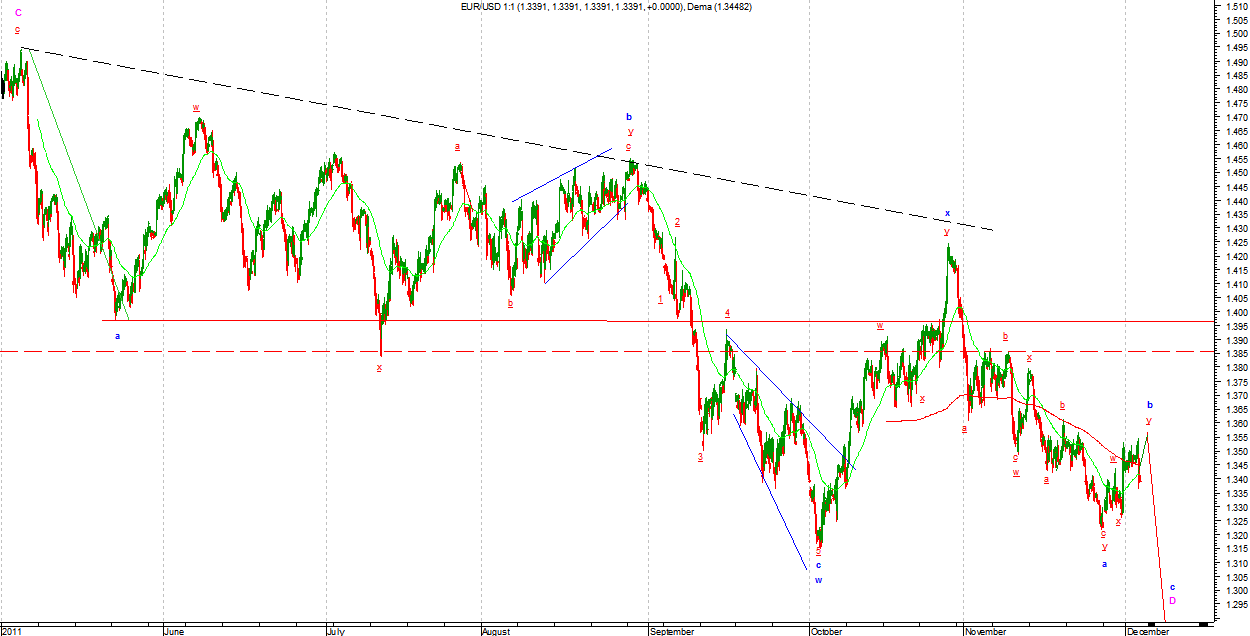Click the 2011 year label on time axis

[x=12, y=631]
